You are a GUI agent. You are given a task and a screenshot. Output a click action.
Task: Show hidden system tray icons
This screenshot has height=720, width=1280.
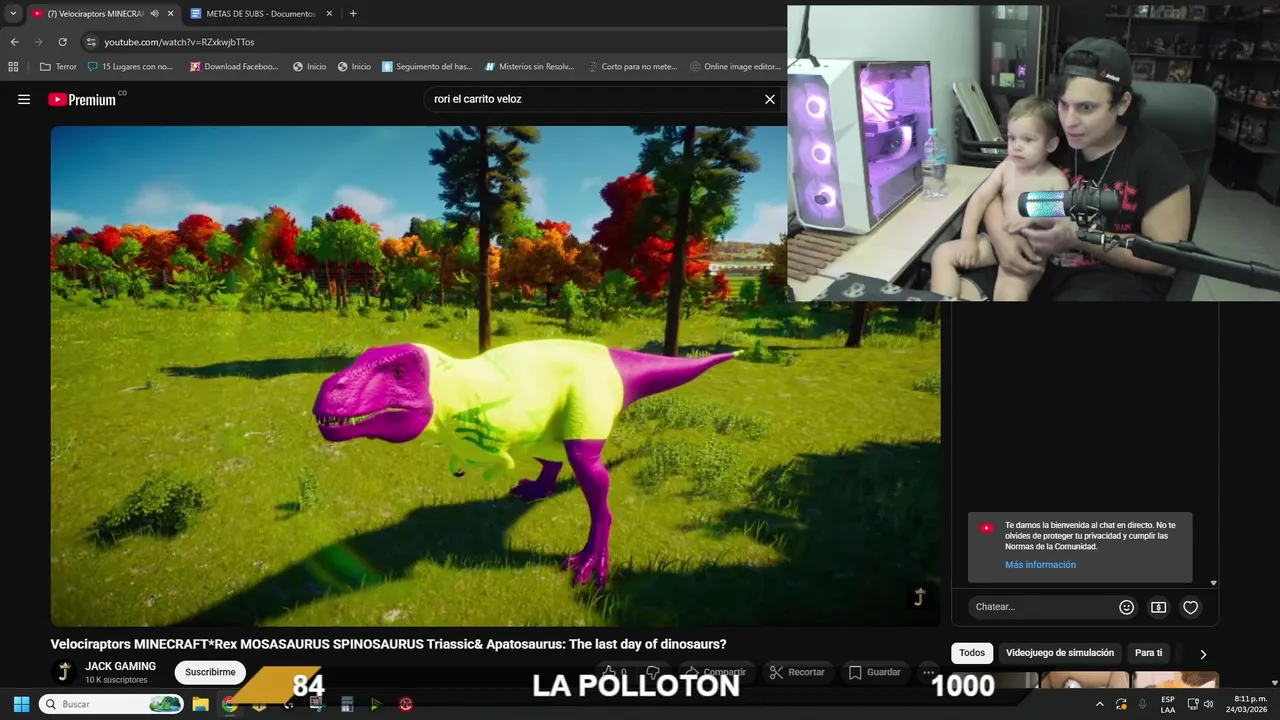[1100, 704]
